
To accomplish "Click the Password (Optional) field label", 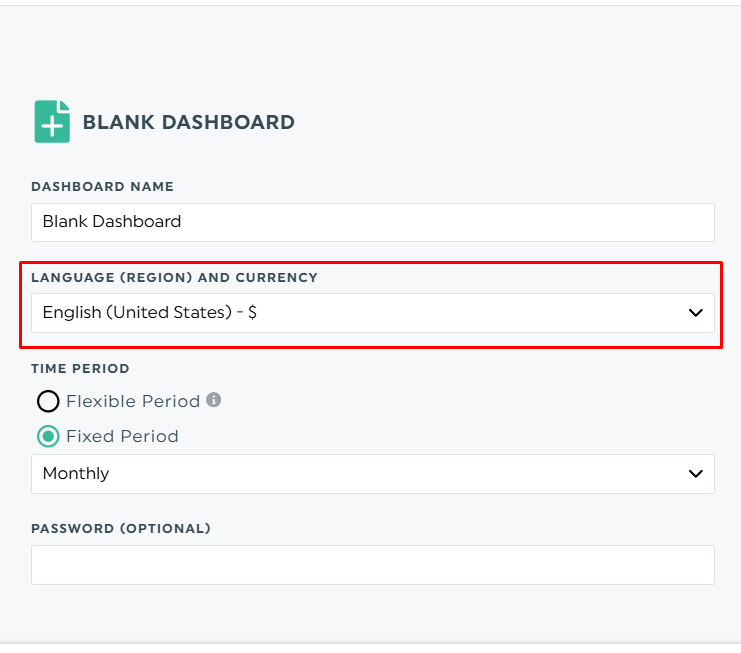I will (120, 528).
